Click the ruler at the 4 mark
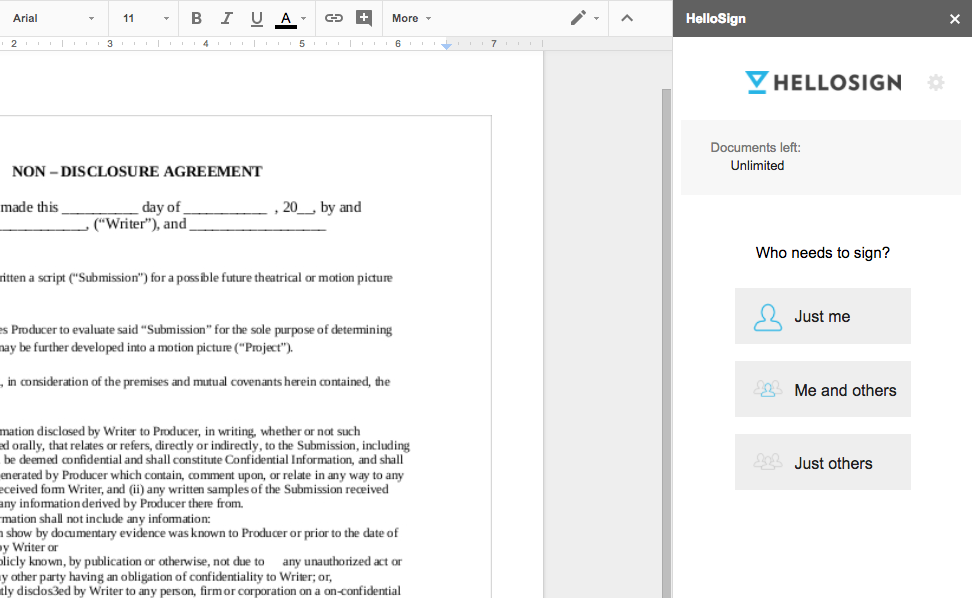This screenshot has width=972, height=598. [206, 43]
